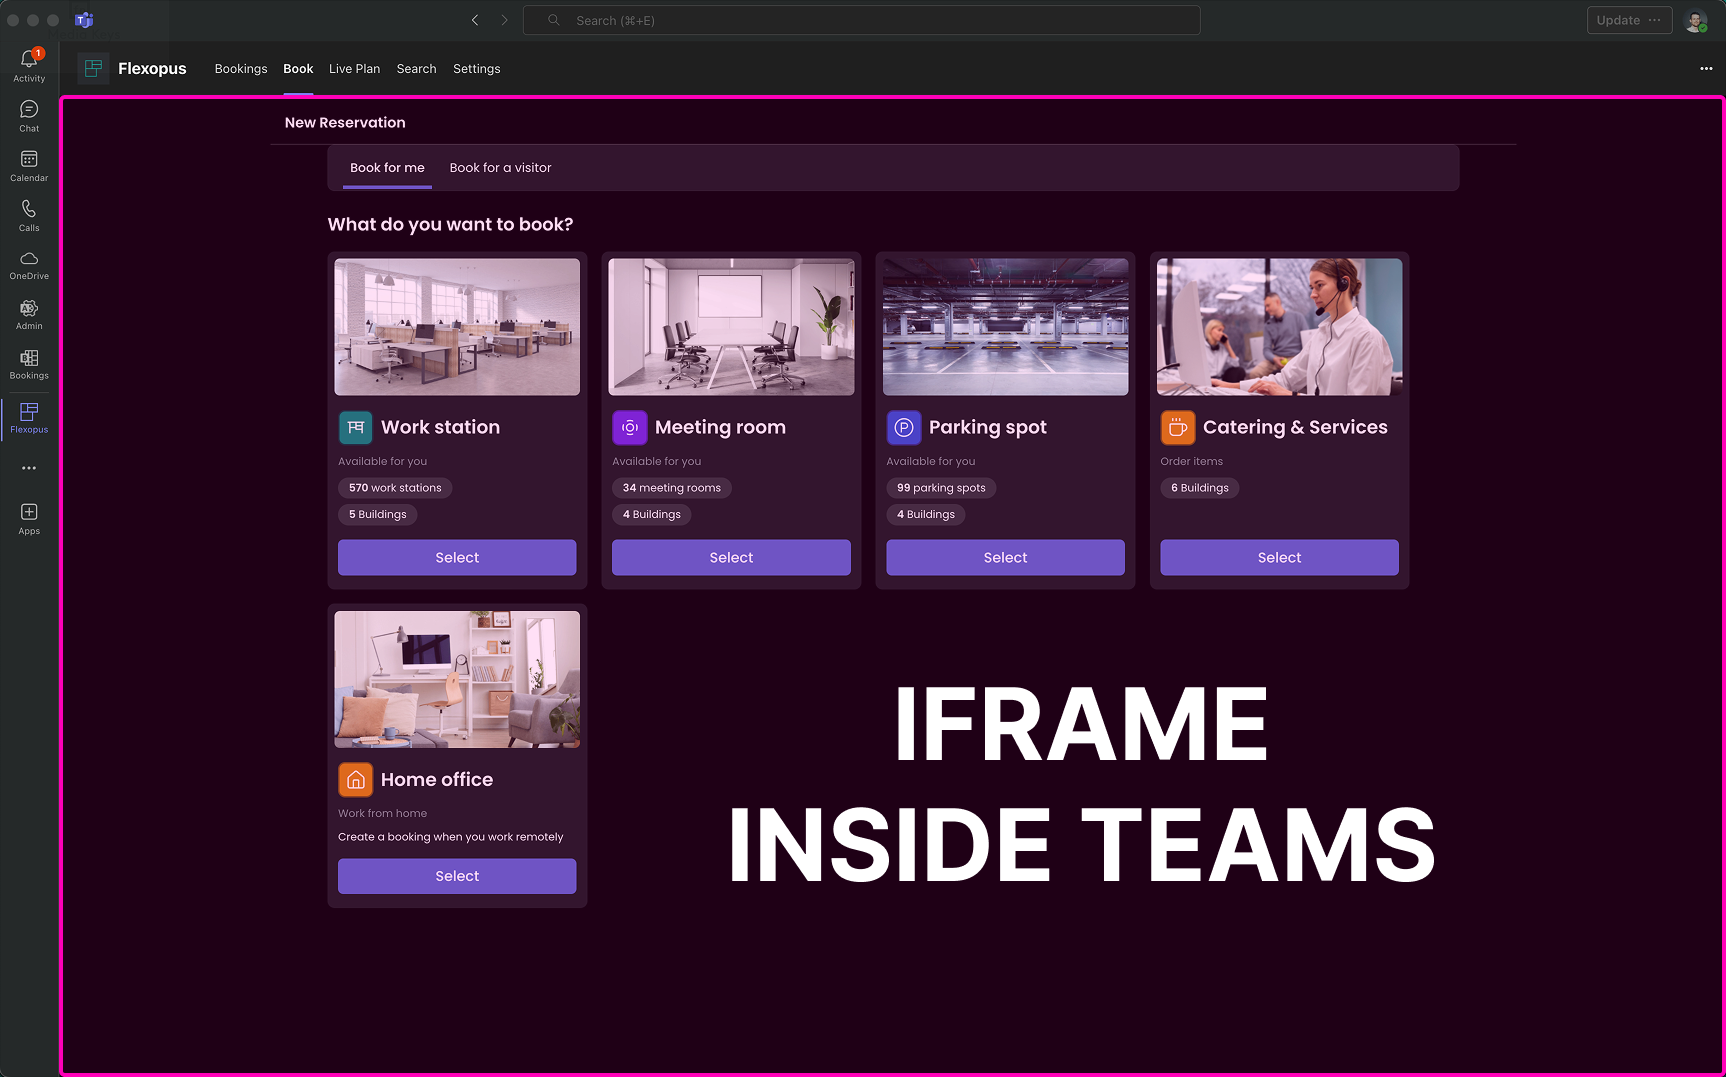Open OneDrive from the sidebar
This screenshot has width=1726, height=1077.
point(29,264)
